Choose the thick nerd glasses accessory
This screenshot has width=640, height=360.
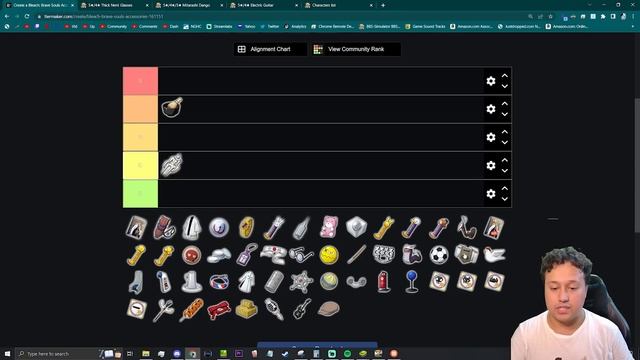pyautogui.click(x=302, y=255)
